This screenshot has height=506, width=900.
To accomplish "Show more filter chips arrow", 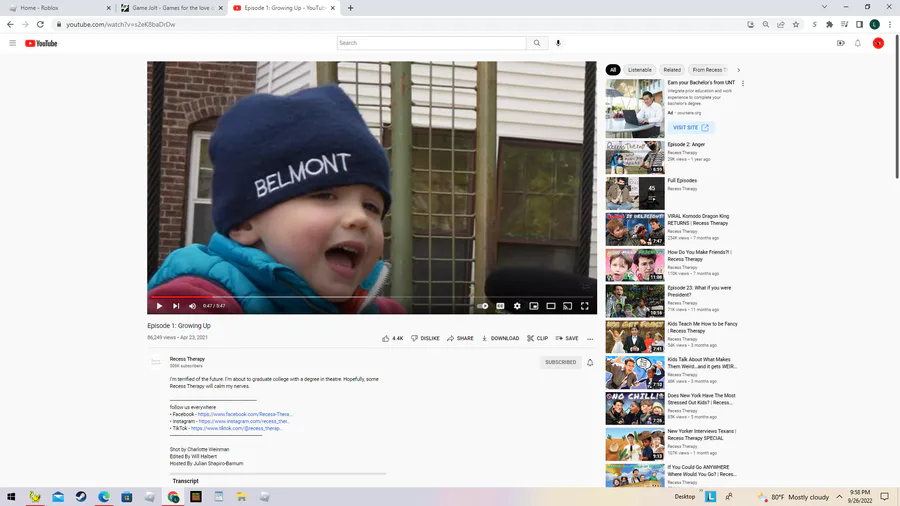I will (739, 70).
